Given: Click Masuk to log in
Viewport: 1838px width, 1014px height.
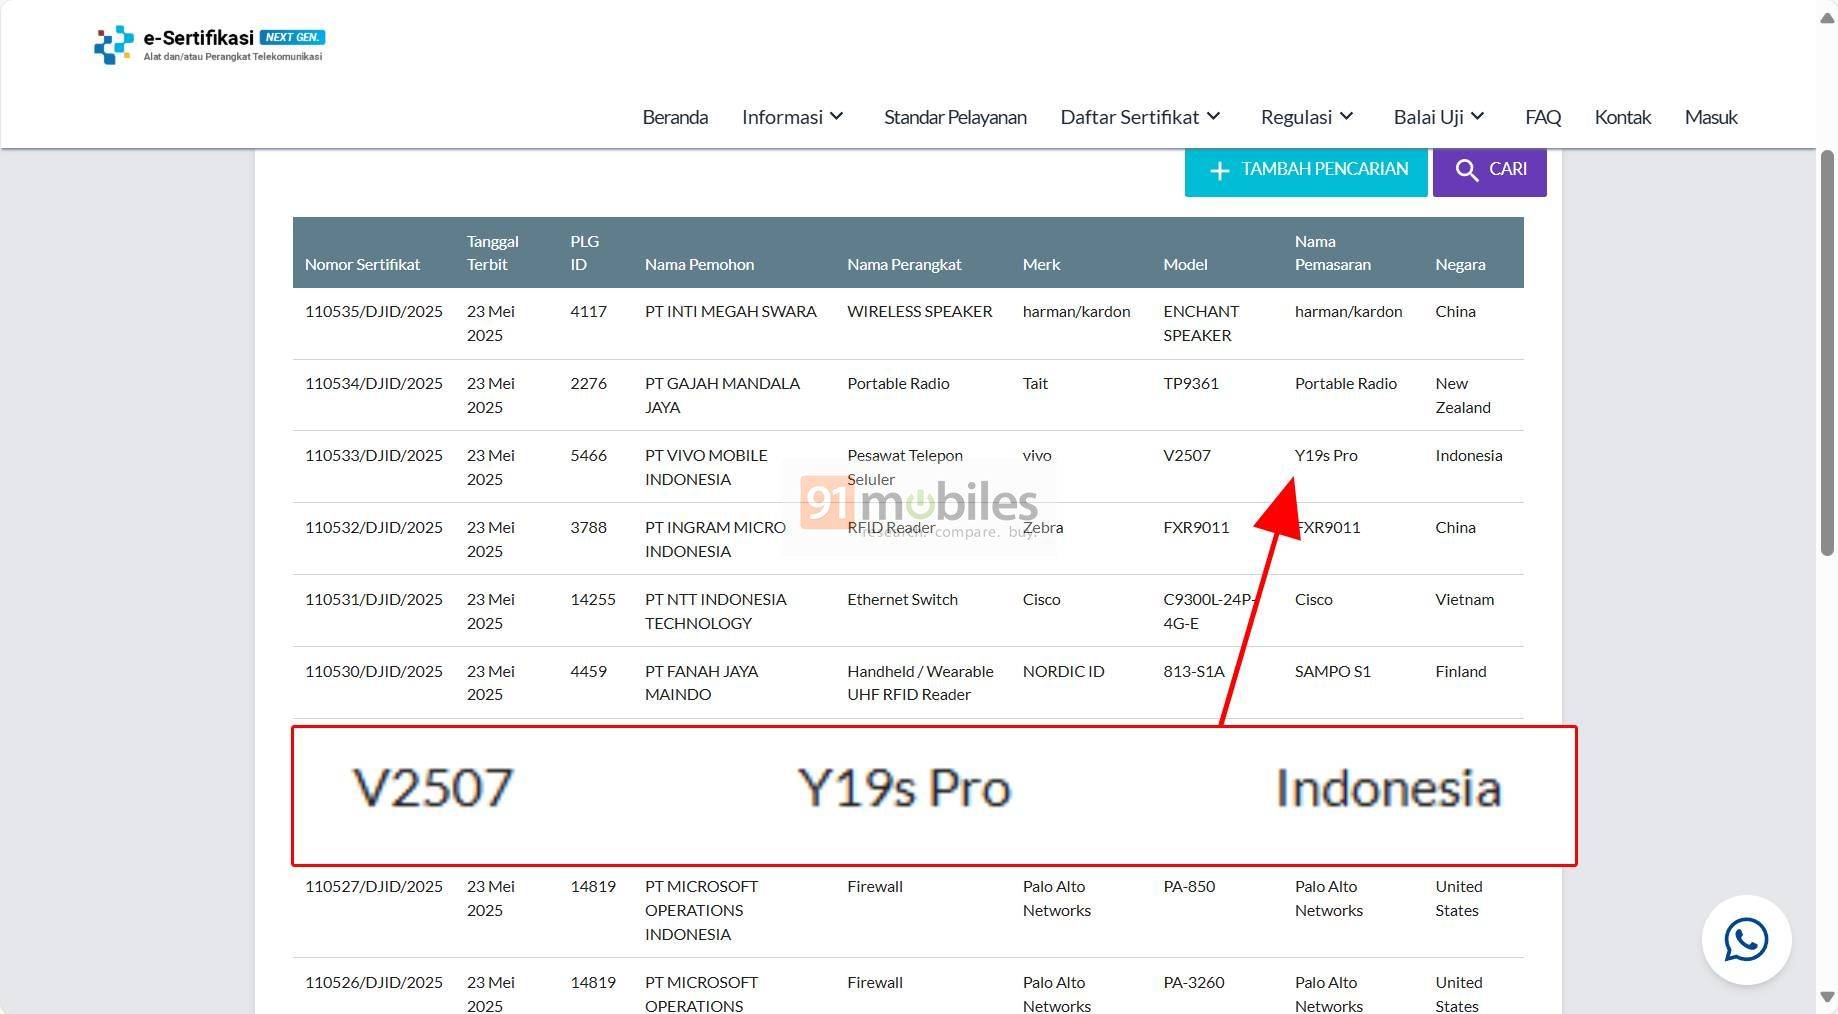Looking at the screenshot, I should tap(1711, 117).
